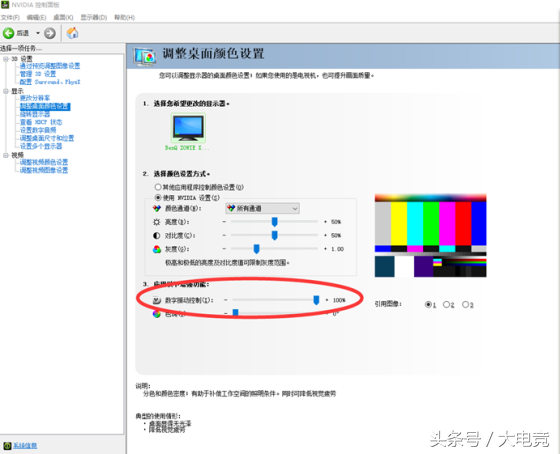Open 调整桌面尺寸和位置 in the task tree
The height and width of the screenshot is (454, 560).
[x=47, y=138]
